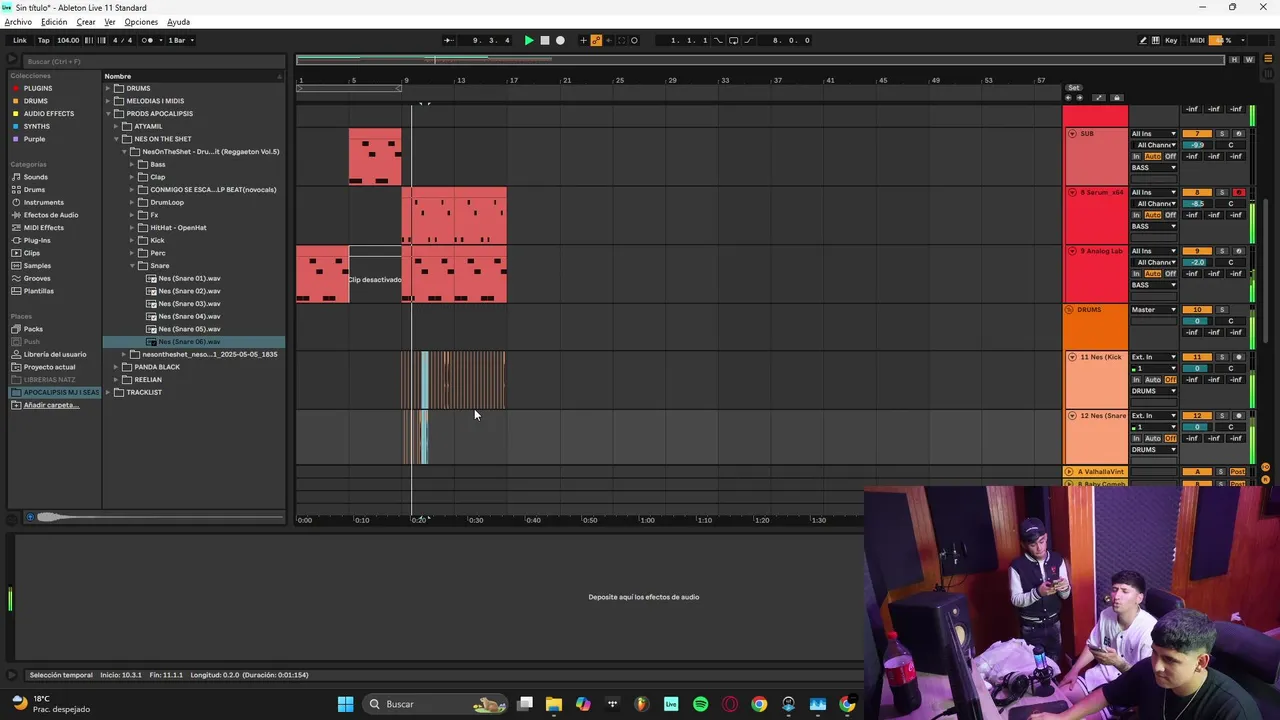Toggle track activator 9 for Analog Lab
This screenshot has height=720, width=1280.
[1197, 251]
